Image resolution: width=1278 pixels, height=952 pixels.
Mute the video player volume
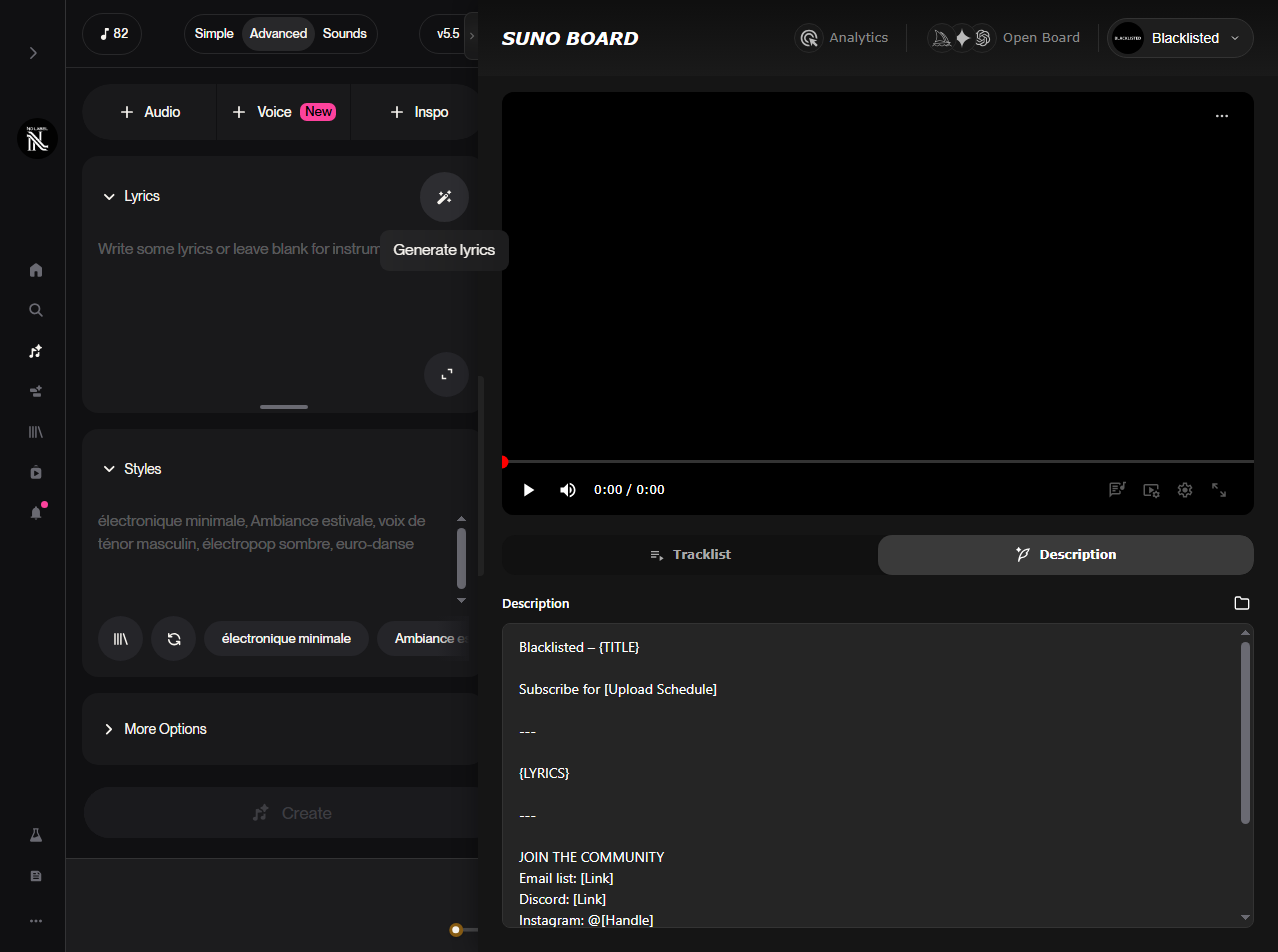point(568,490)
